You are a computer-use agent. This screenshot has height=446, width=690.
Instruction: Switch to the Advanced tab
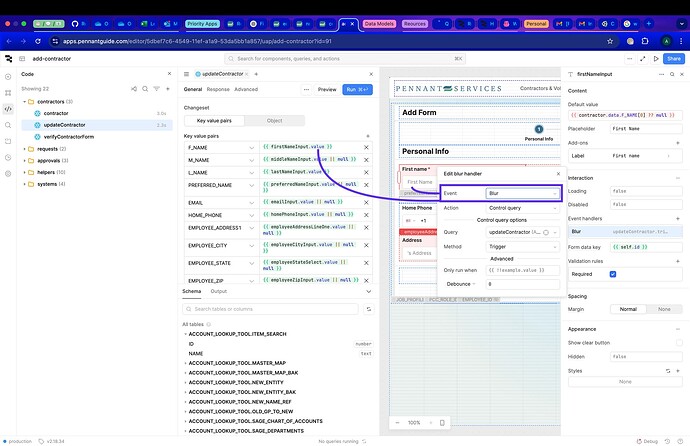pos(246,89)
